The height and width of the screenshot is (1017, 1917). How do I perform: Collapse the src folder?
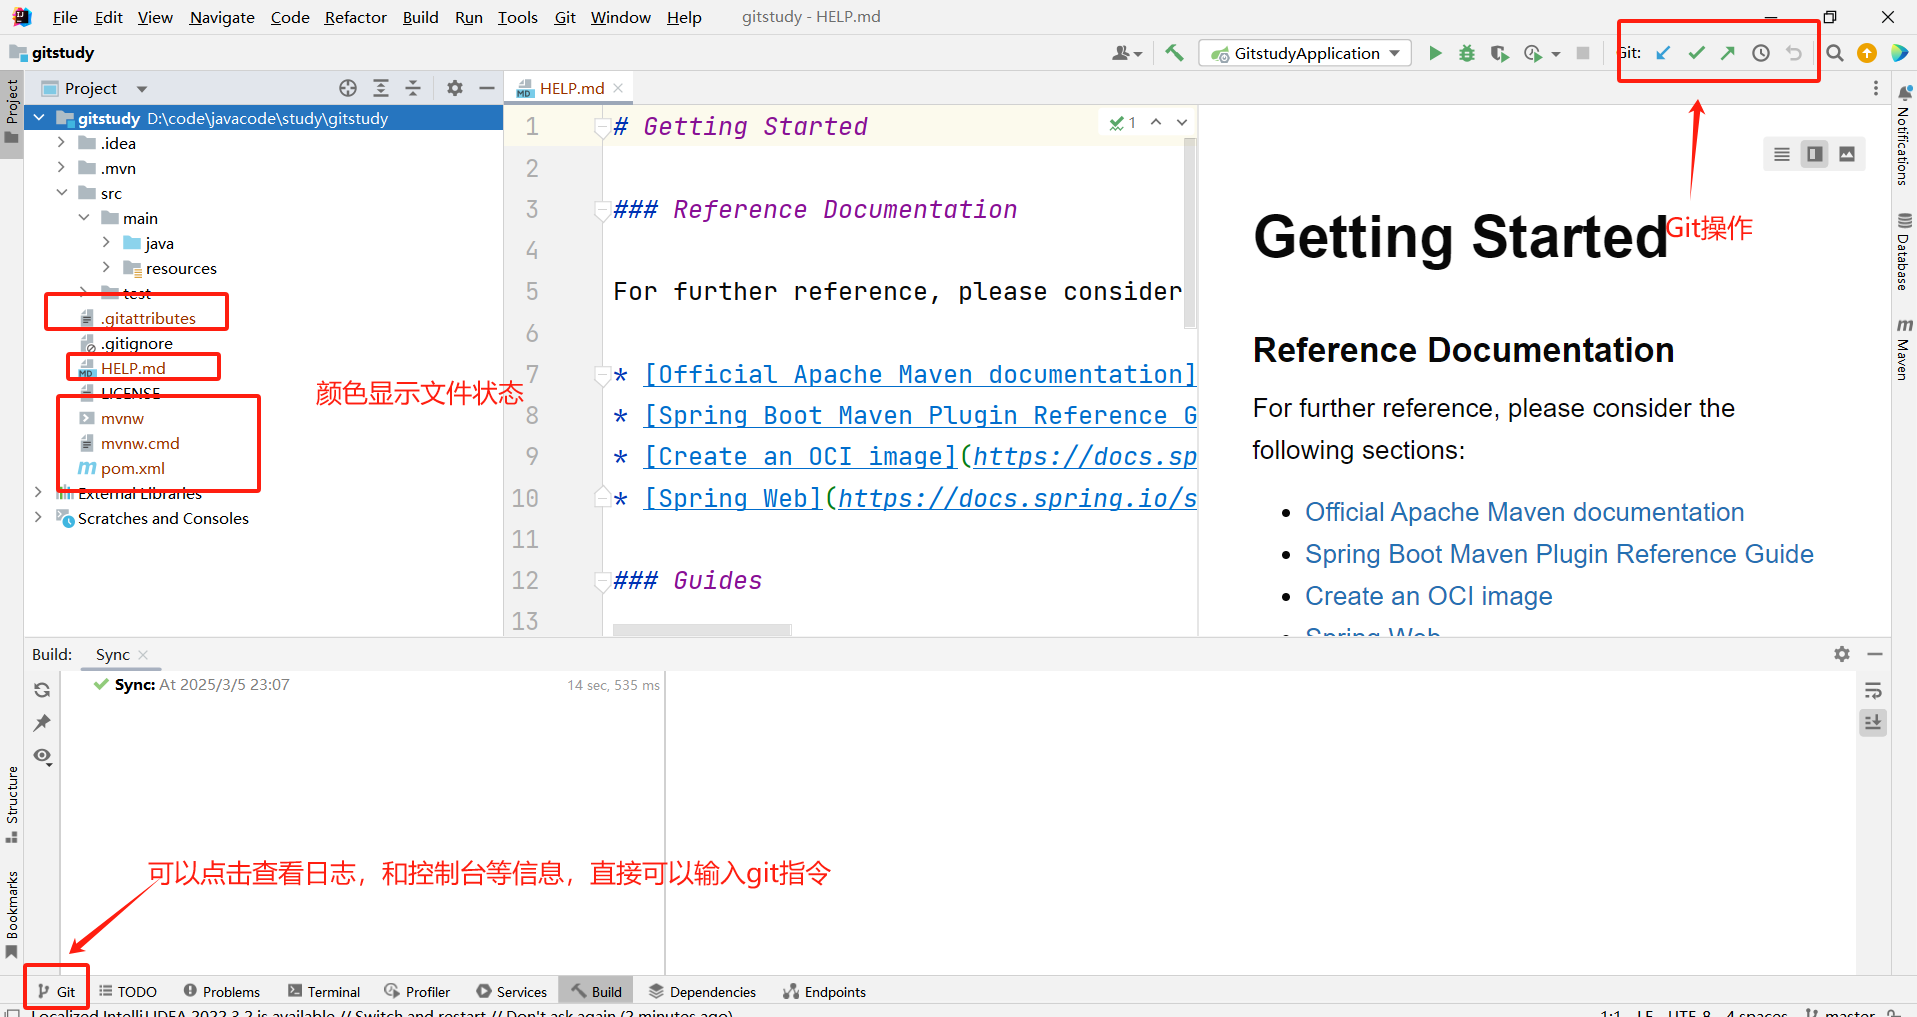pos(61,193)
